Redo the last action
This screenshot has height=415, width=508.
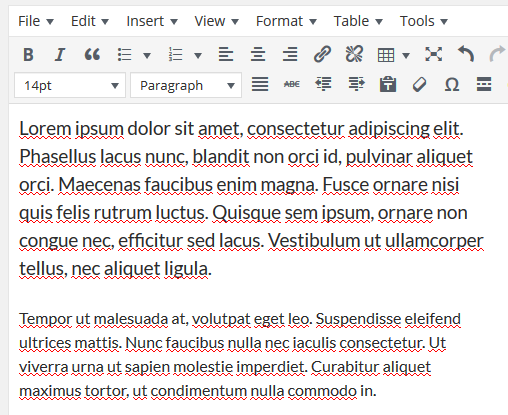(x=498, y=54)
